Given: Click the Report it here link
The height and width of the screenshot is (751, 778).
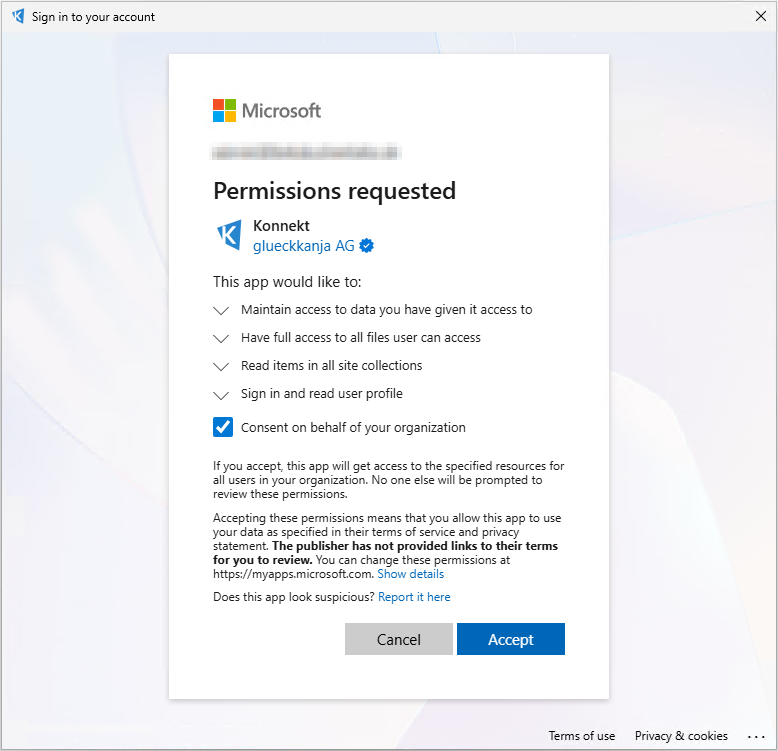Looking at the screenshot, I should pos(414,597).
